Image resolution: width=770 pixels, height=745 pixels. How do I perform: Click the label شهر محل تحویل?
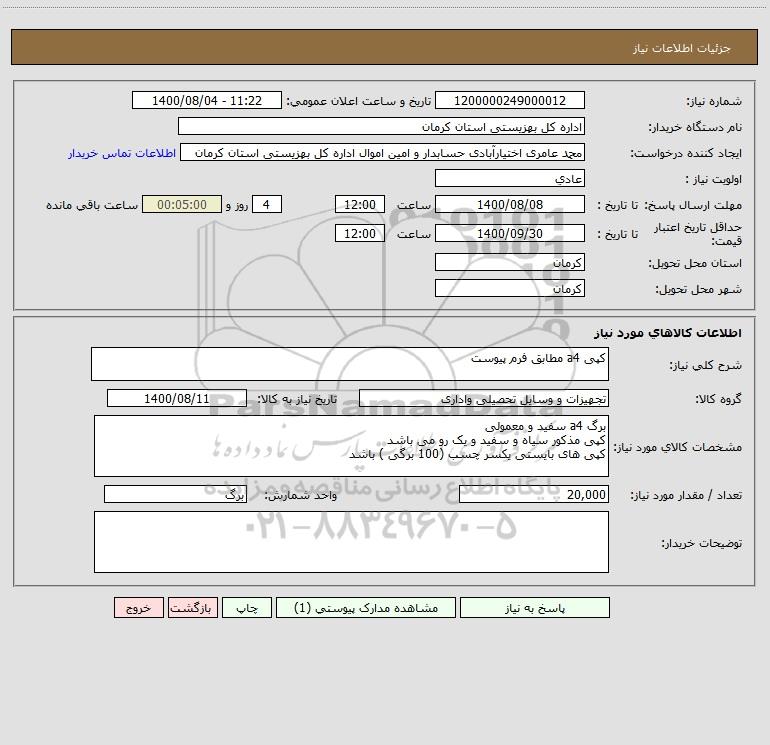pyautogui.click(x=699, y=290)
